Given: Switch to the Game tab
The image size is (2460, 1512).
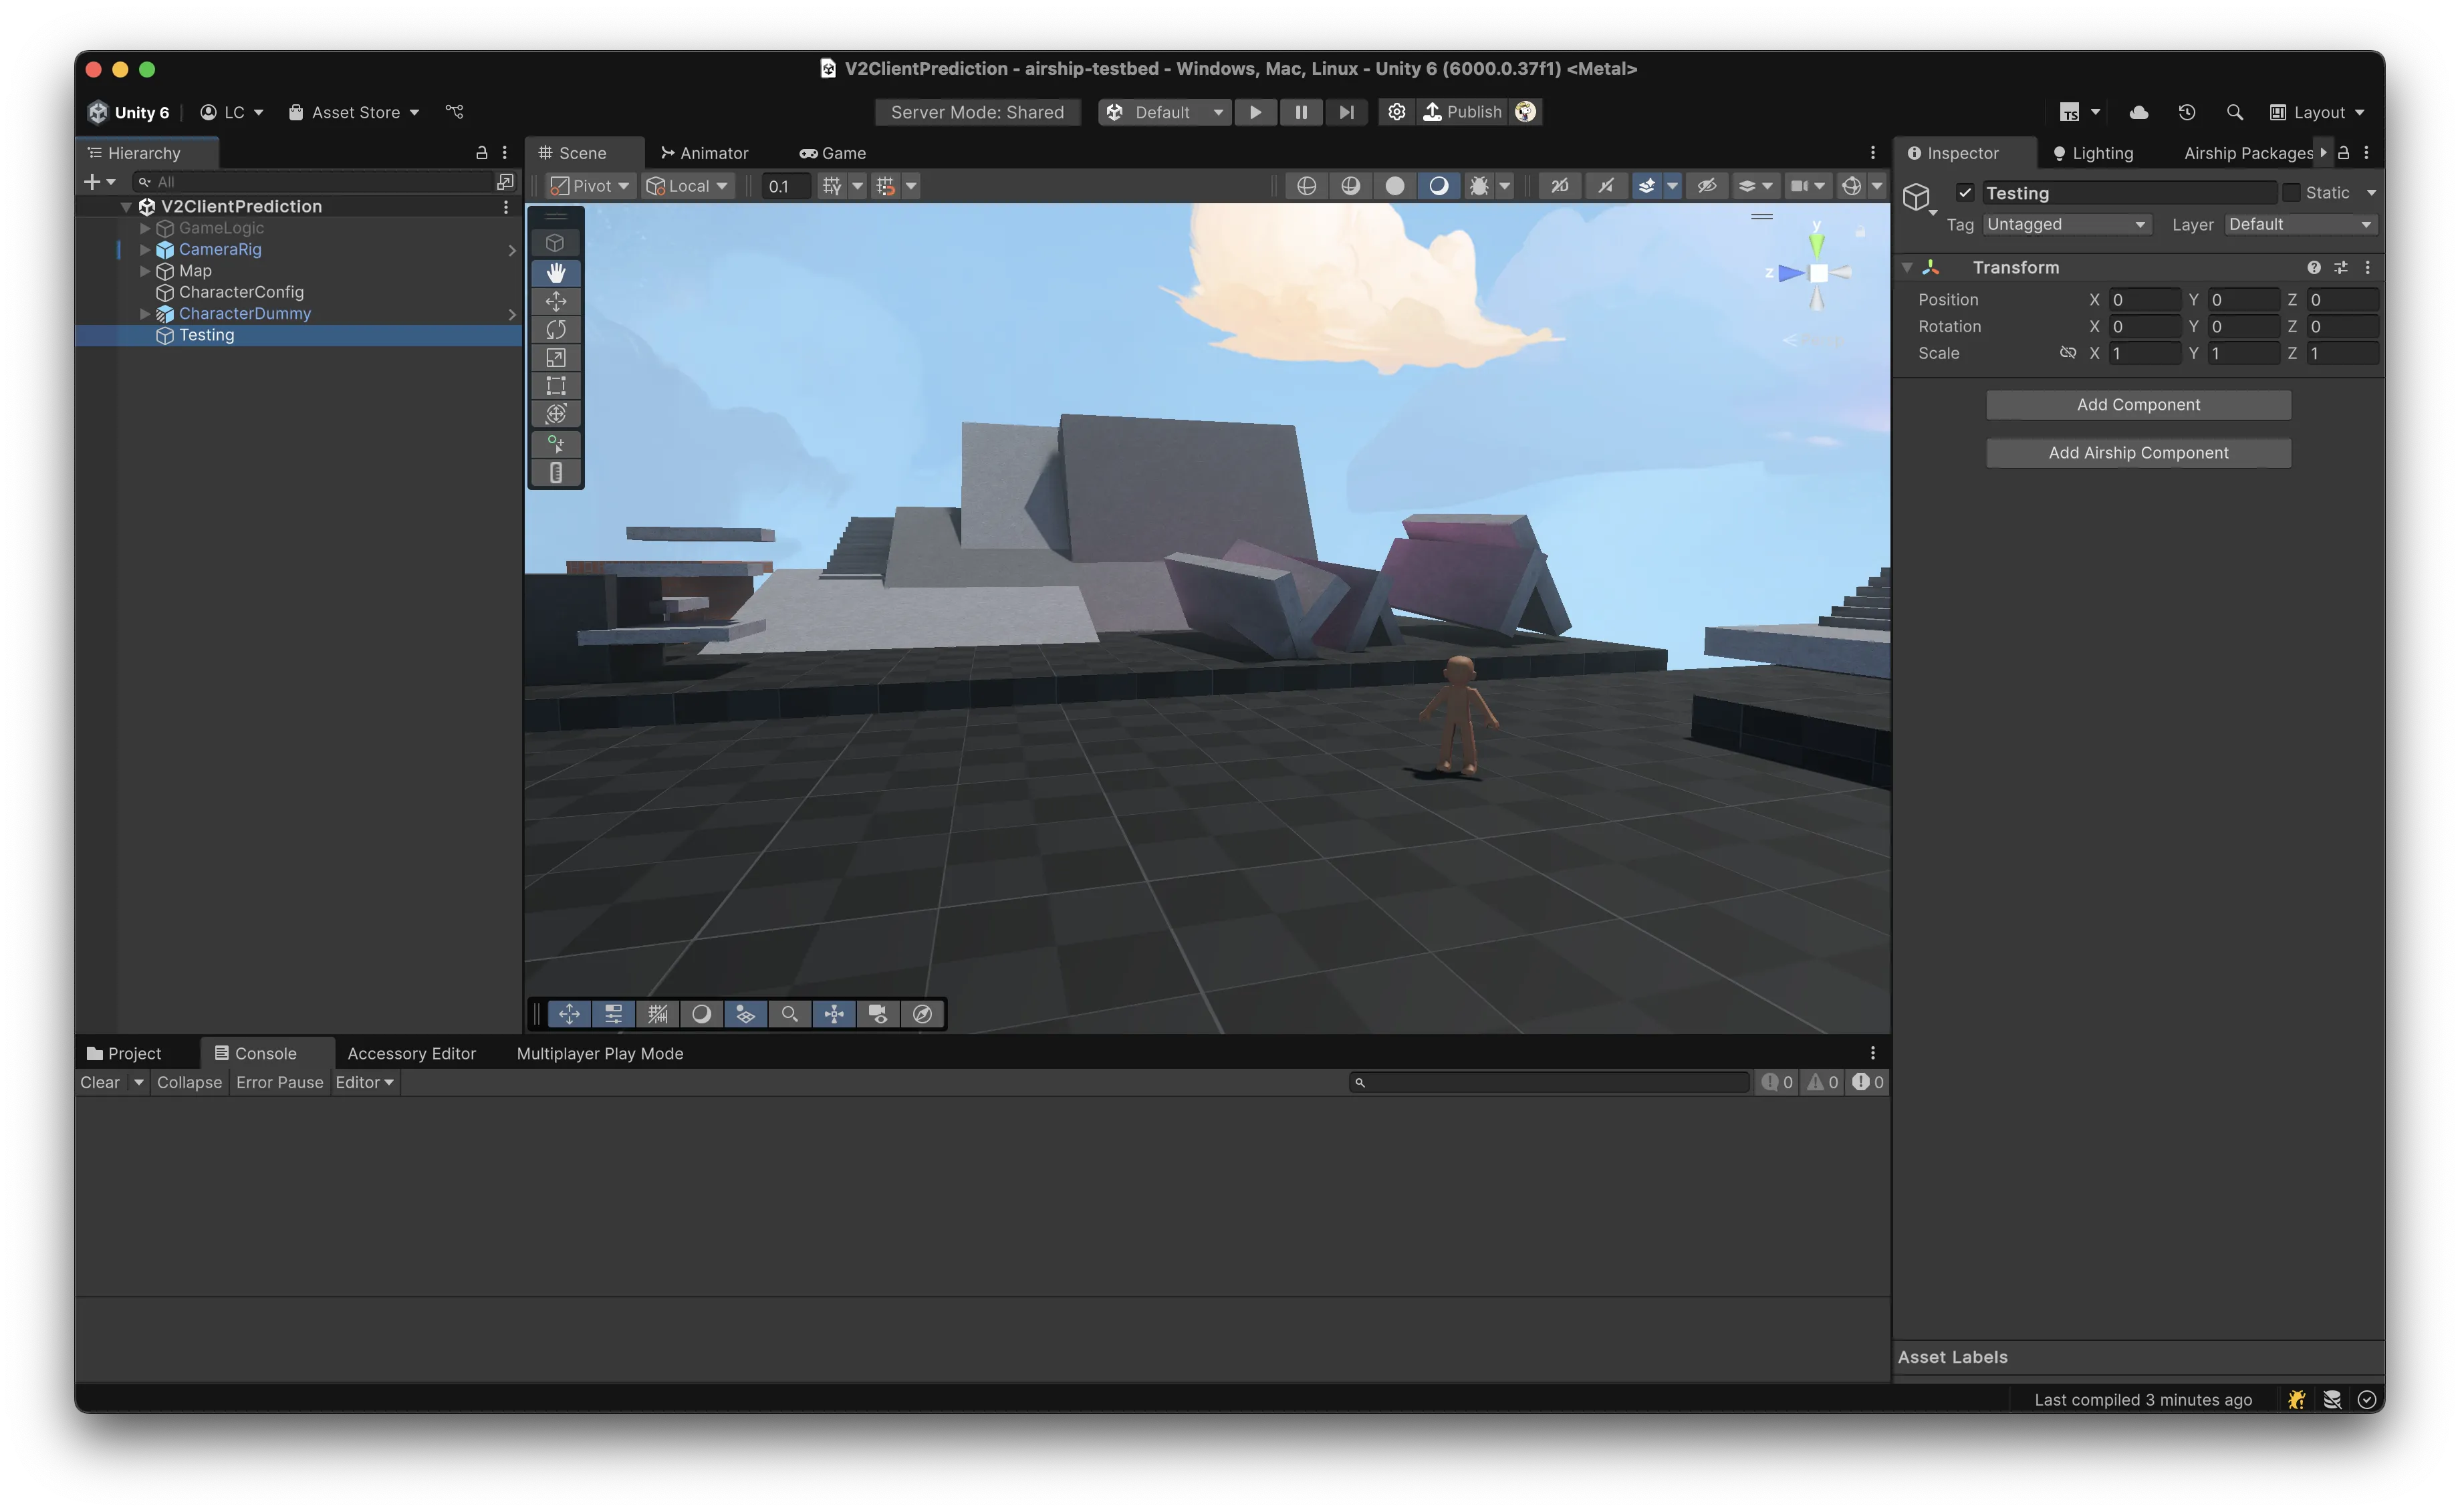Looking at the screenshot, I should (832, 153).
